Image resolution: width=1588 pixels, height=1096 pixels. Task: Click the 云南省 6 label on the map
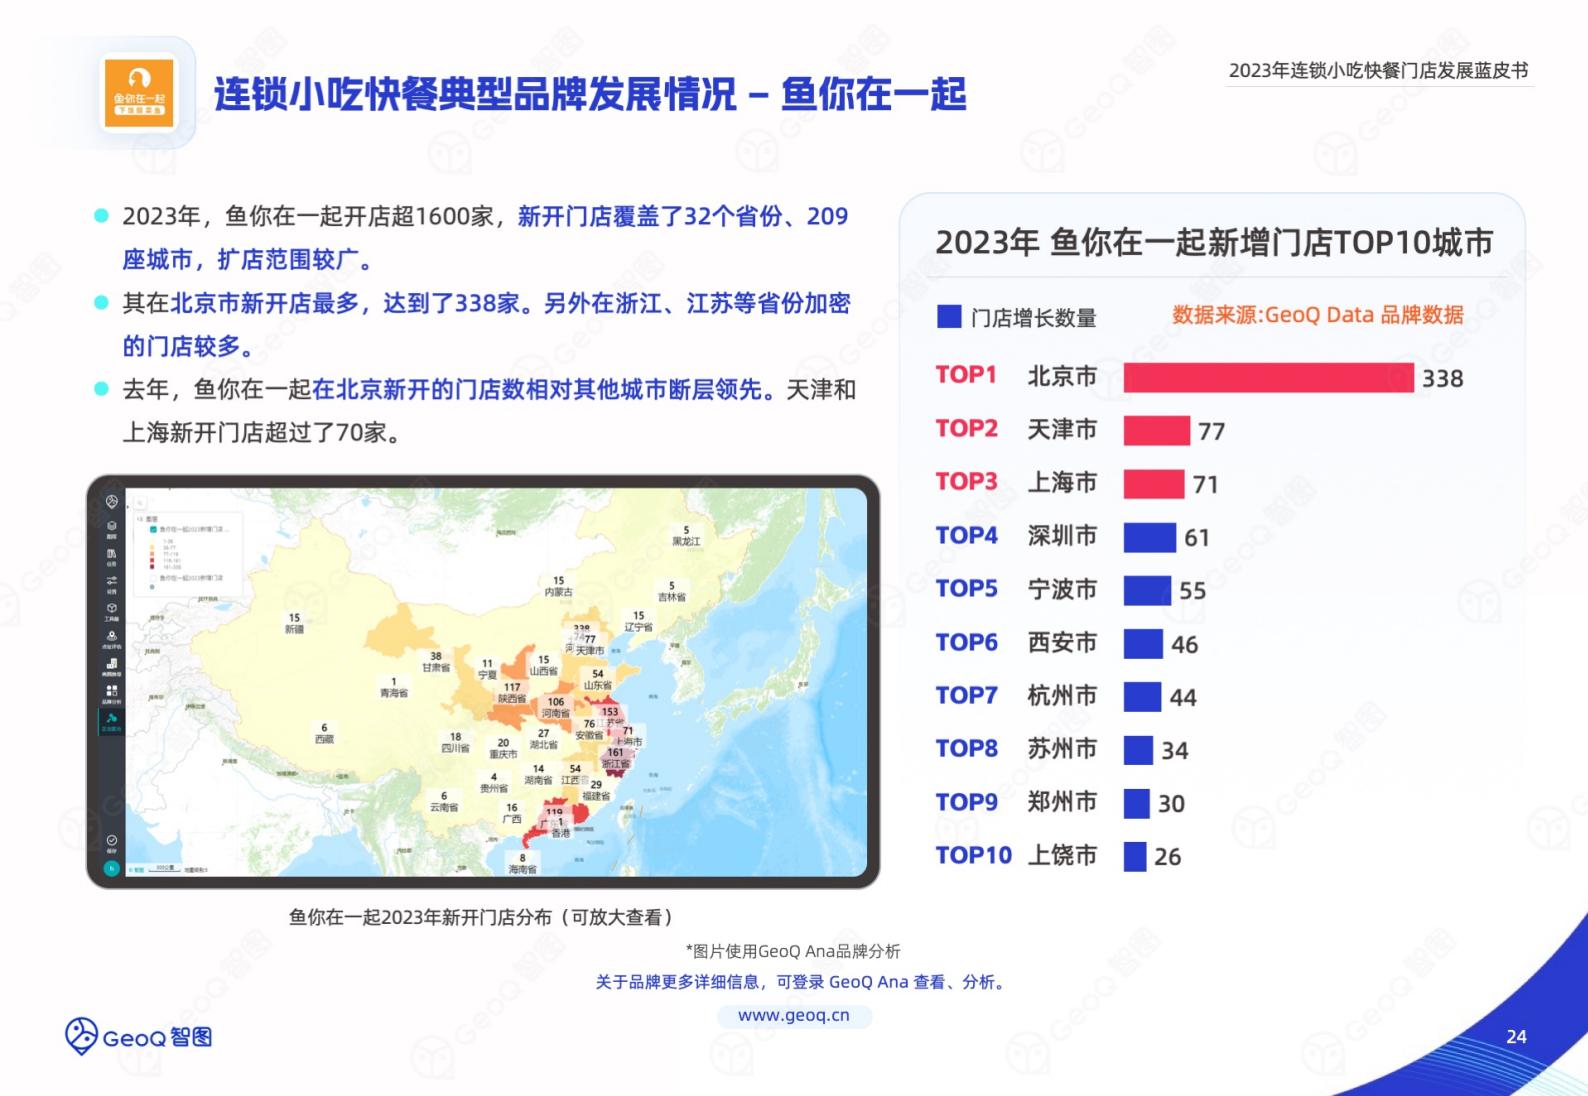[x=444, y=802]
